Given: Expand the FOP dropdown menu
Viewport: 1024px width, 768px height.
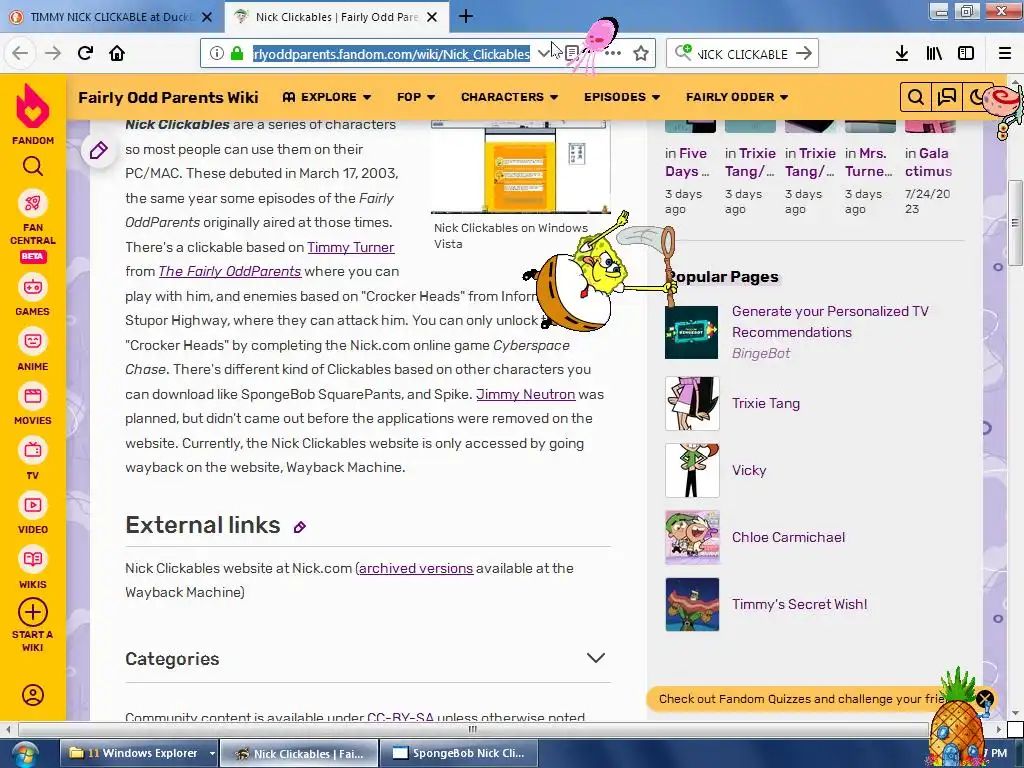Looking at the screenshot, I should 416,97.
